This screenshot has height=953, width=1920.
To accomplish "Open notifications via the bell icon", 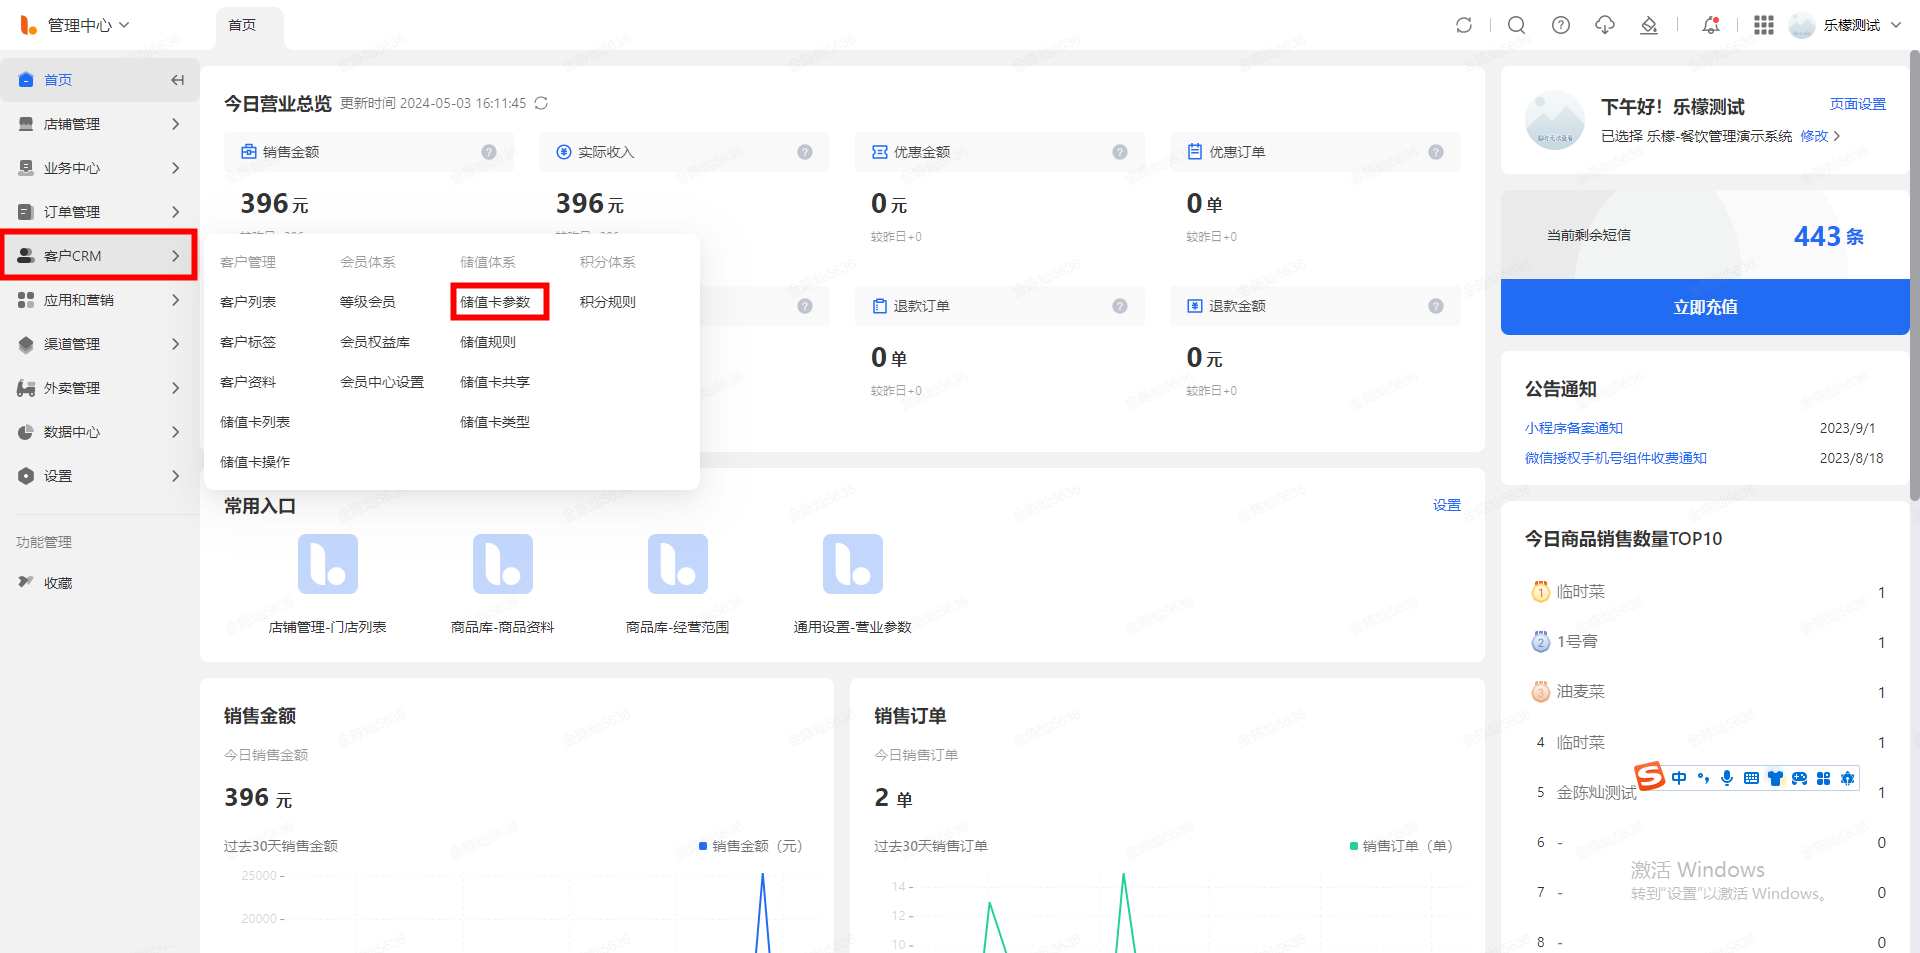I will [x=1711, y=25].
